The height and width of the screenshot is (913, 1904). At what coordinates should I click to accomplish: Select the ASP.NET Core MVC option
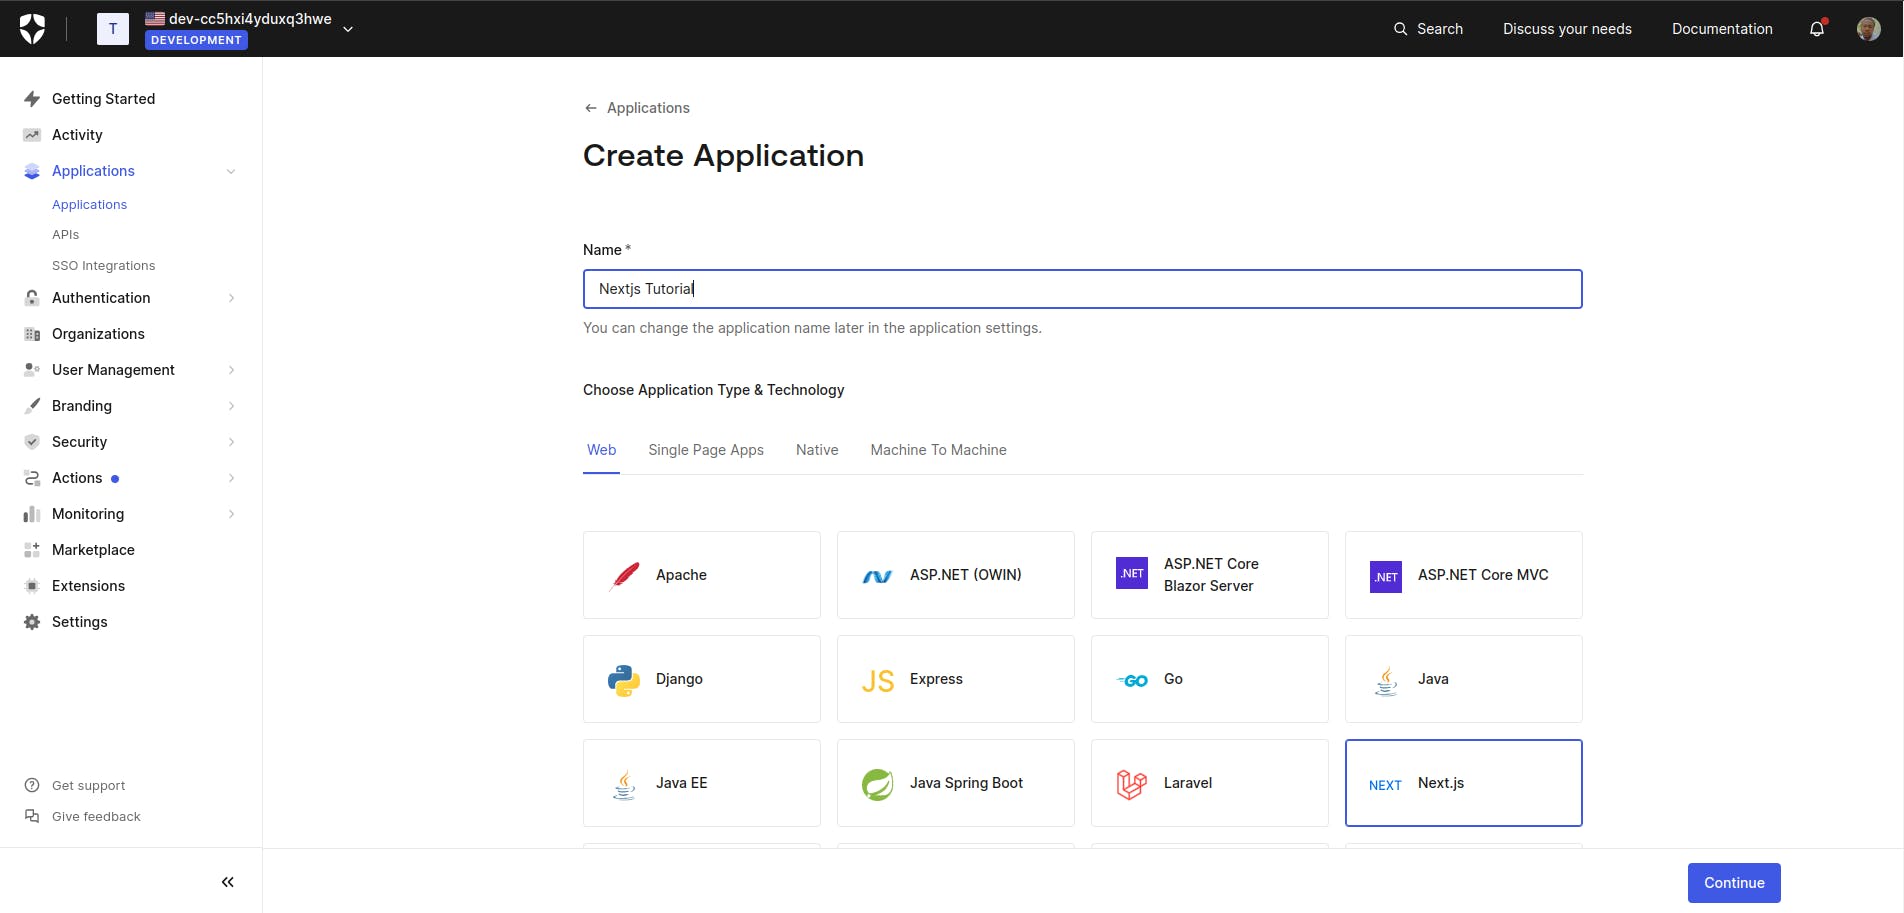click(x=1463, y=575)
